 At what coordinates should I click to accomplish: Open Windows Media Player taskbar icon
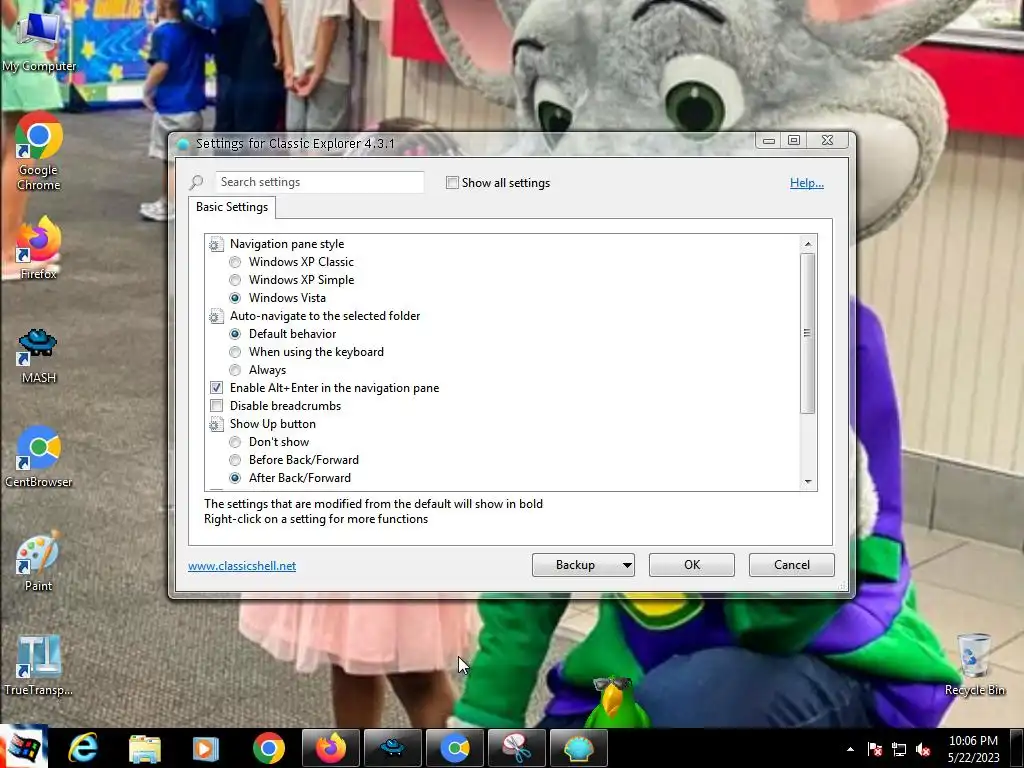click(x=206, y=748)
